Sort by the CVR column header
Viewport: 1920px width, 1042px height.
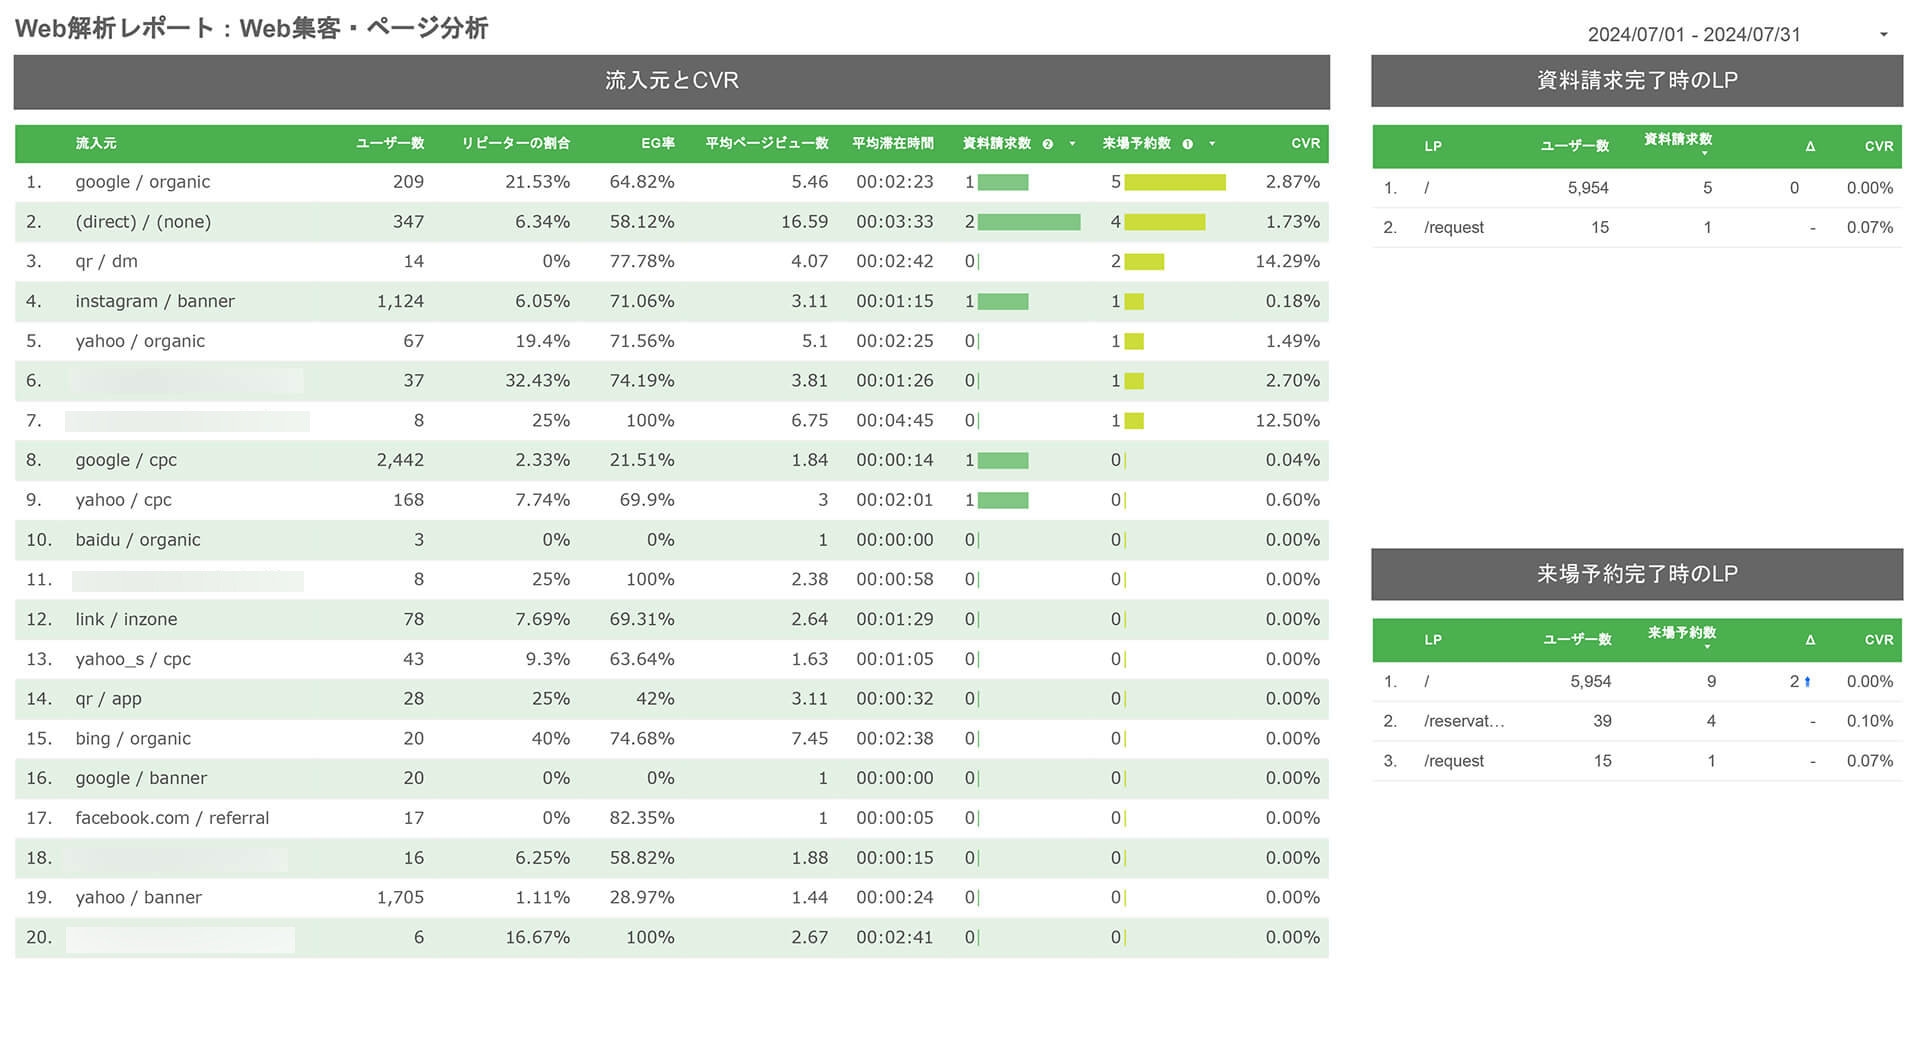point(1305,143)
